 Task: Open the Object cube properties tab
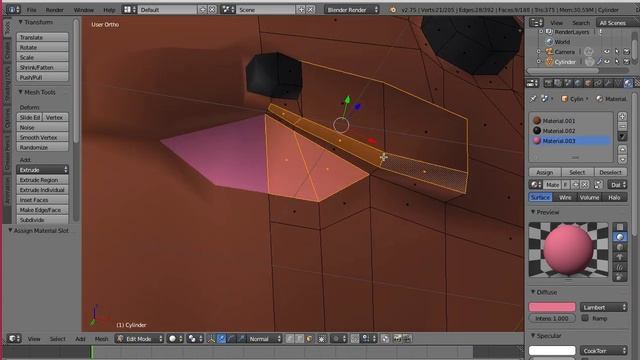[x=588, y=83]
